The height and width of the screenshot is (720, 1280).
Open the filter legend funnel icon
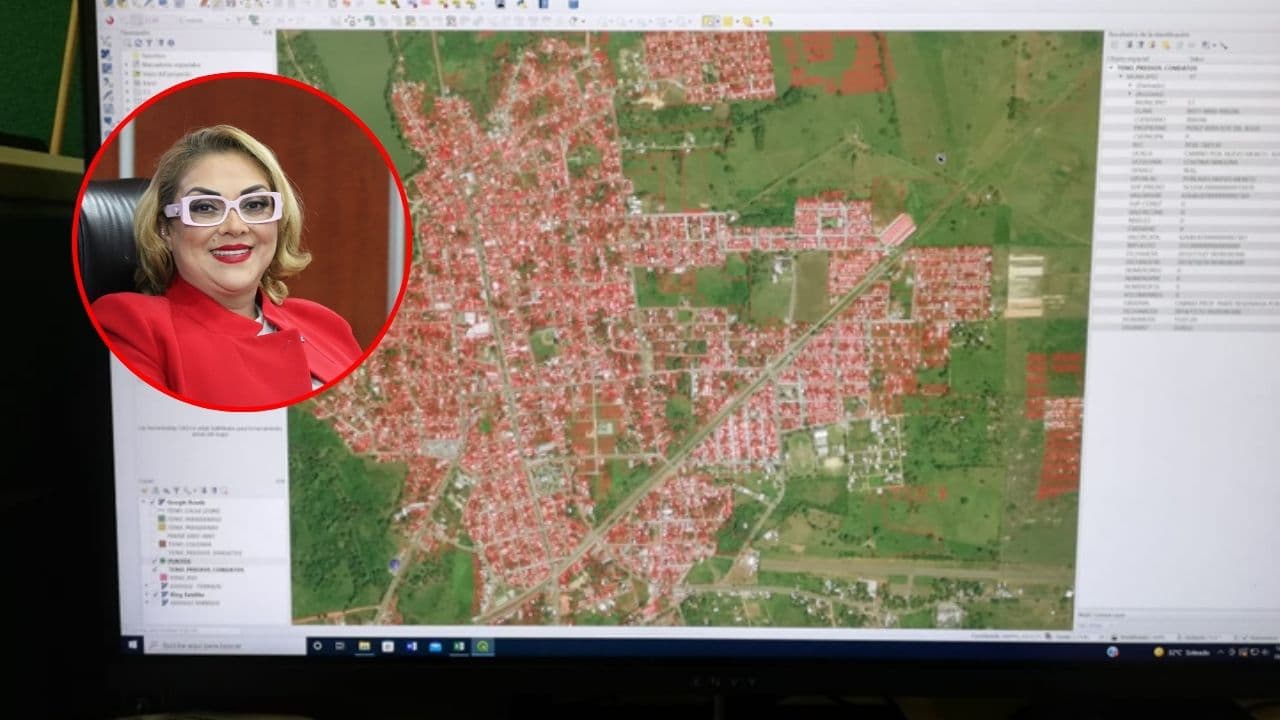(176, 491)
